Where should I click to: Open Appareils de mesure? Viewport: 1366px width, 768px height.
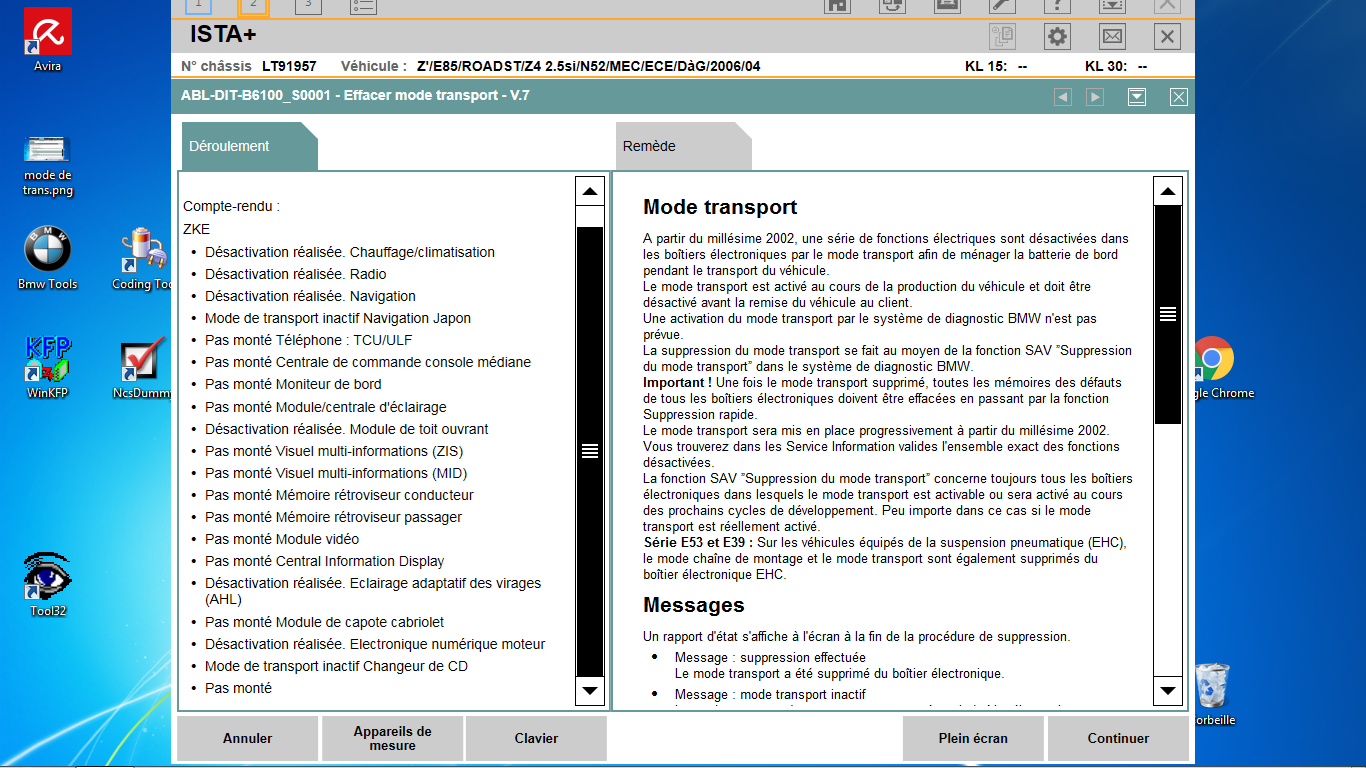tap(392, 738)
